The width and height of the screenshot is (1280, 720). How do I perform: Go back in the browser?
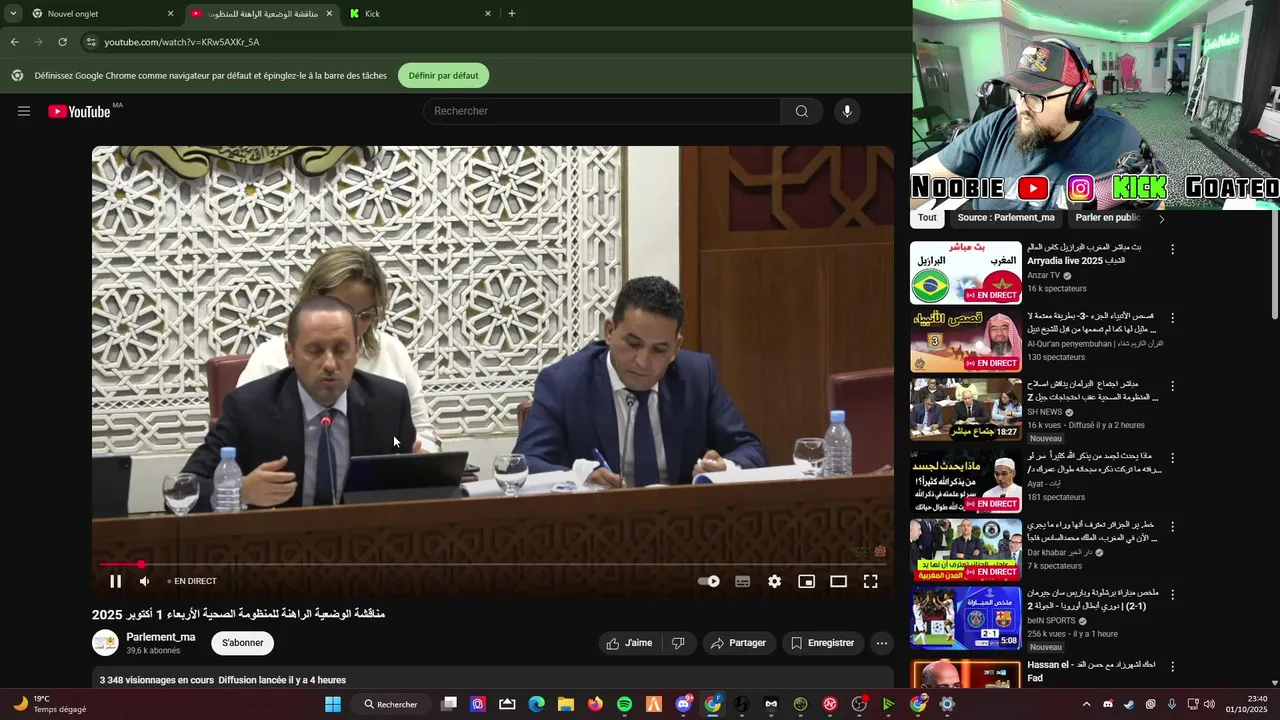(x=15, y=42)
